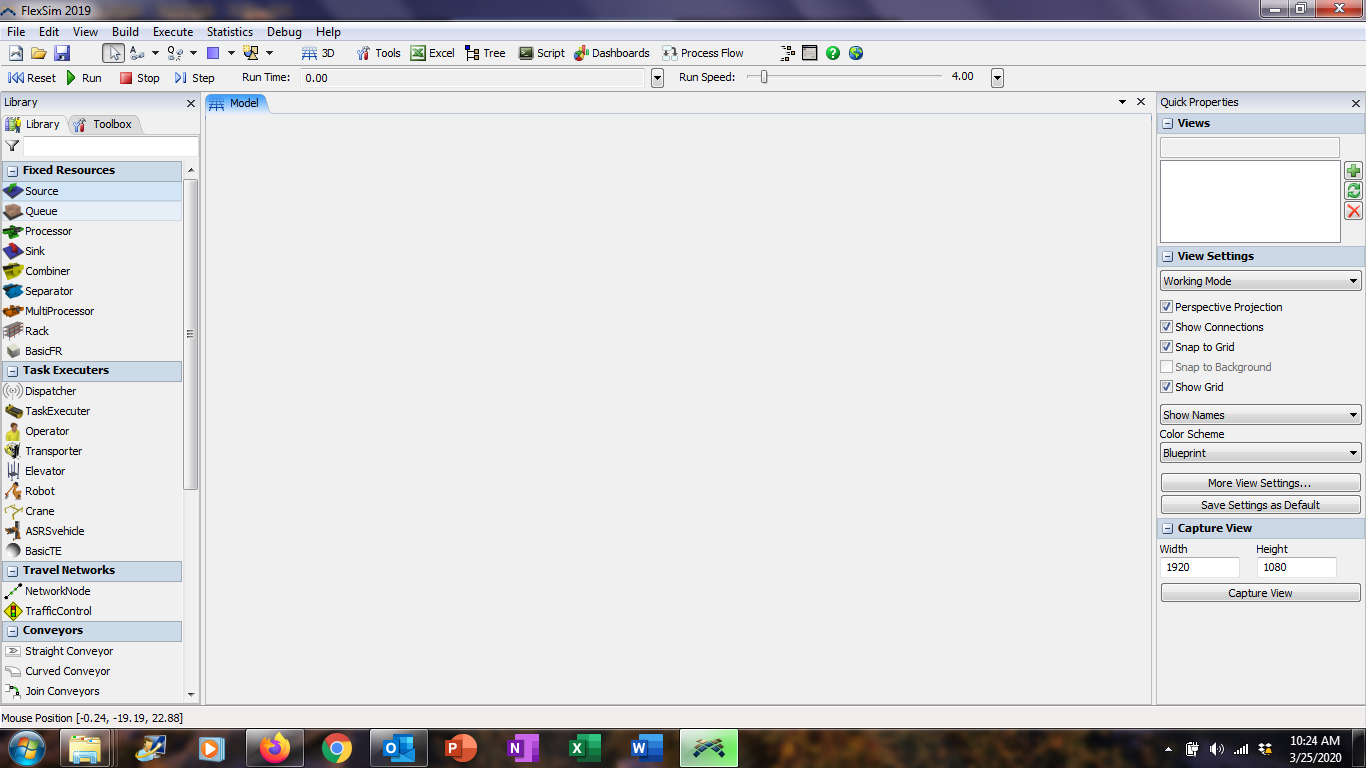Select the MultiProcessor library object

pyautogui.click(x=92, y=311)
